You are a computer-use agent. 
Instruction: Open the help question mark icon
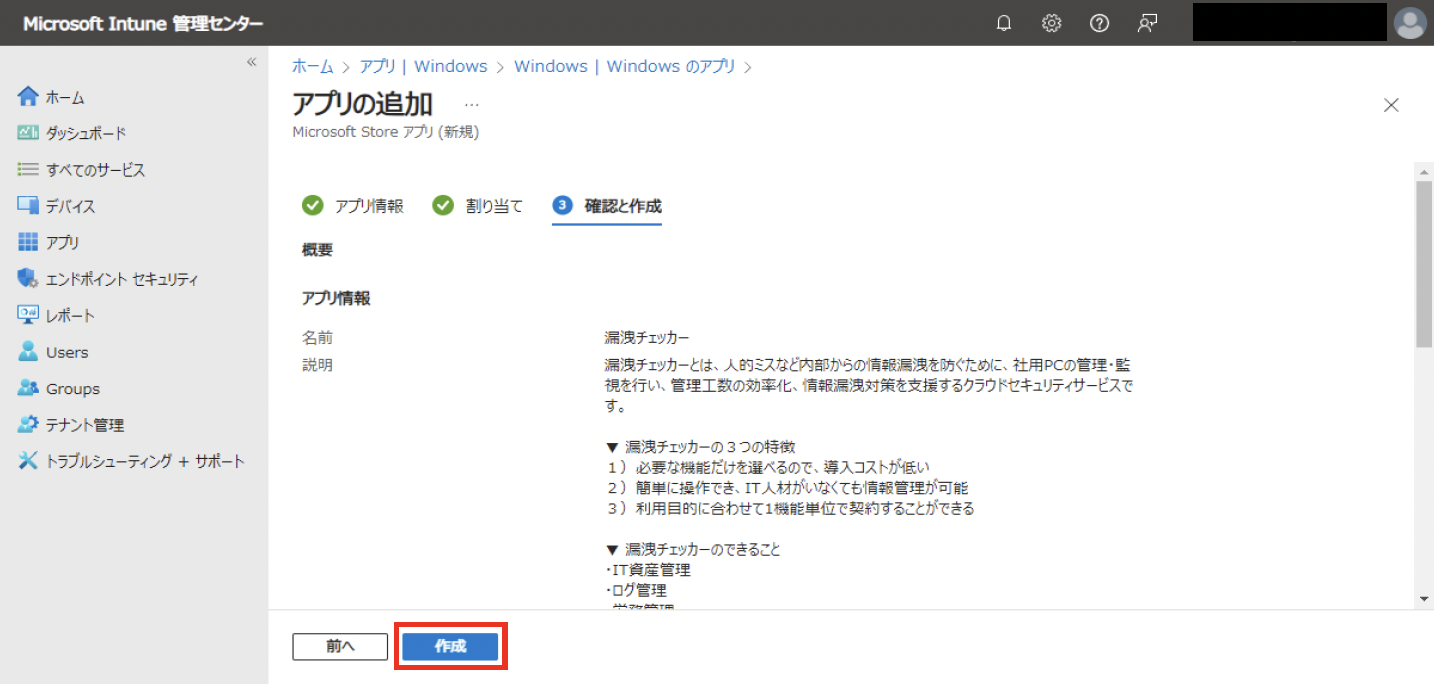click(x=1100, y=24)
